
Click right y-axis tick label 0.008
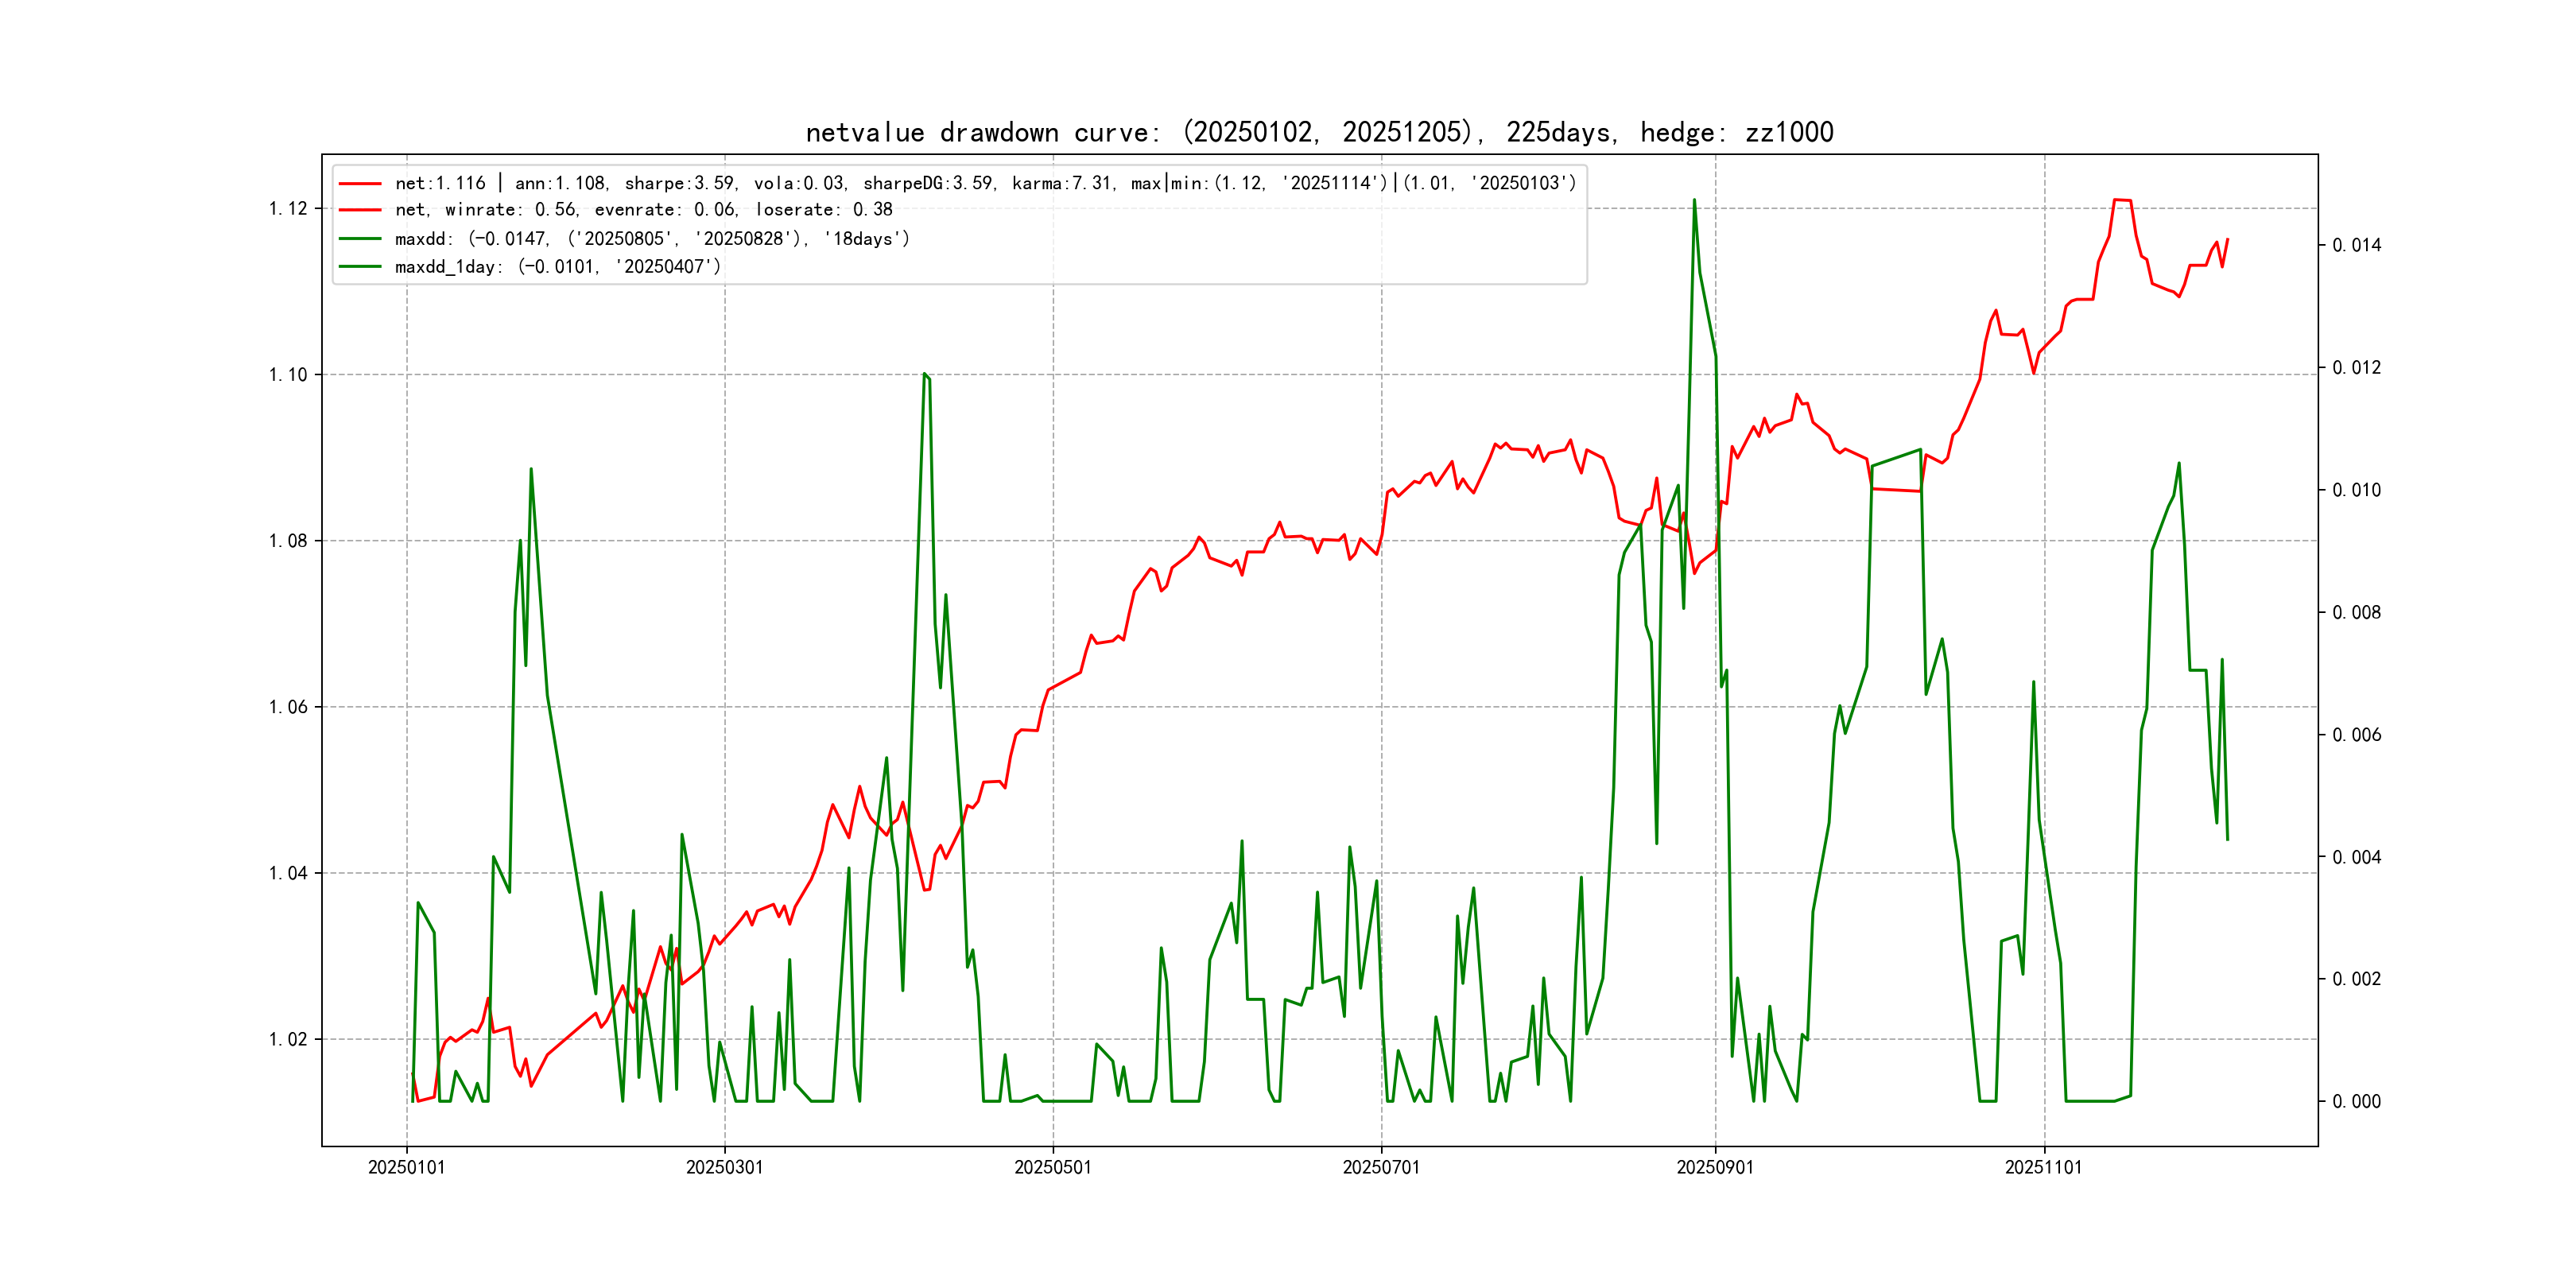click(x=2356, y=613)
